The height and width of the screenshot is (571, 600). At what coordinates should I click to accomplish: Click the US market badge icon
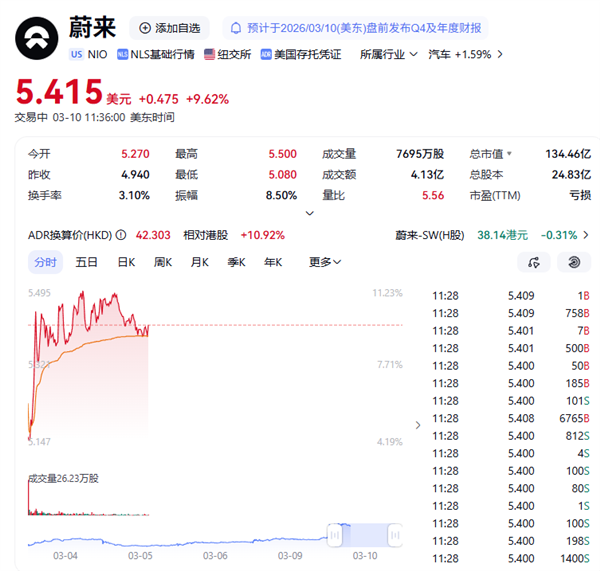coord(77,54)
